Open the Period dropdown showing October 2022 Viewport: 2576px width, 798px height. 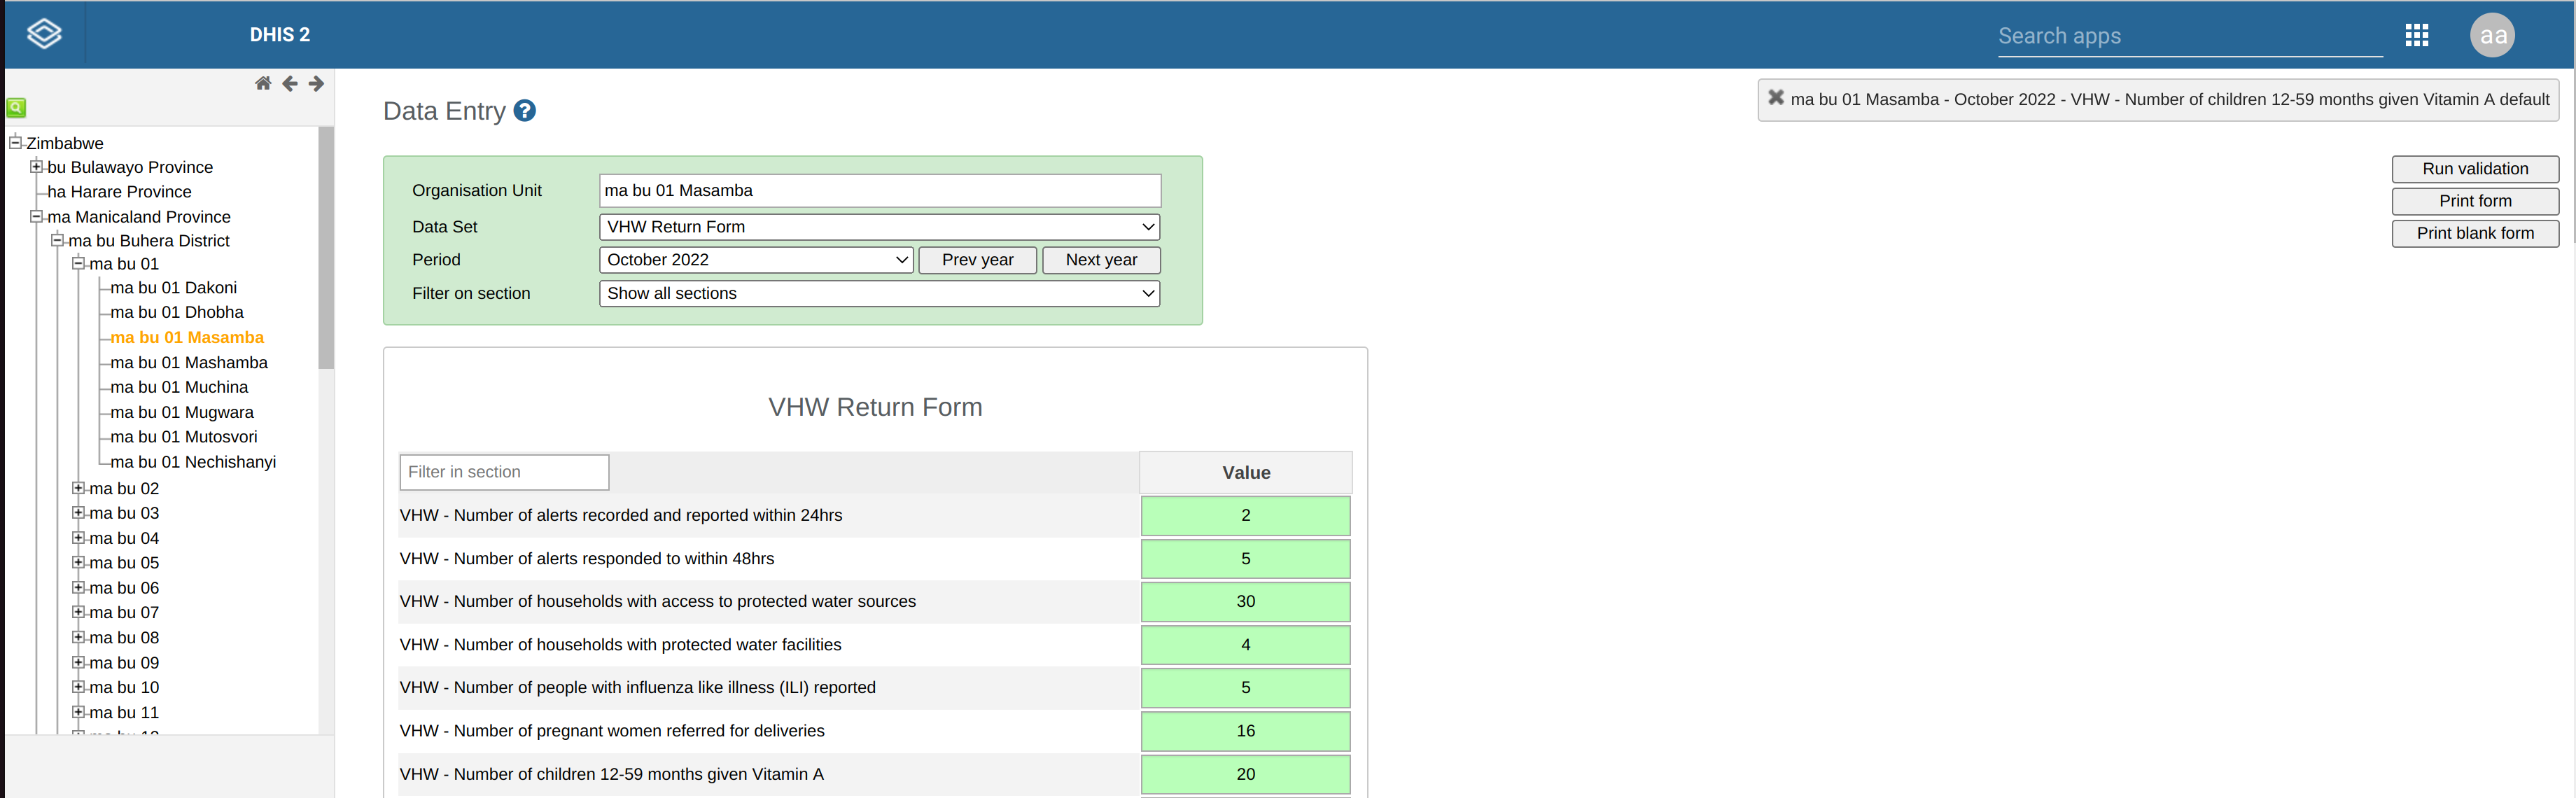click(756, 260)
